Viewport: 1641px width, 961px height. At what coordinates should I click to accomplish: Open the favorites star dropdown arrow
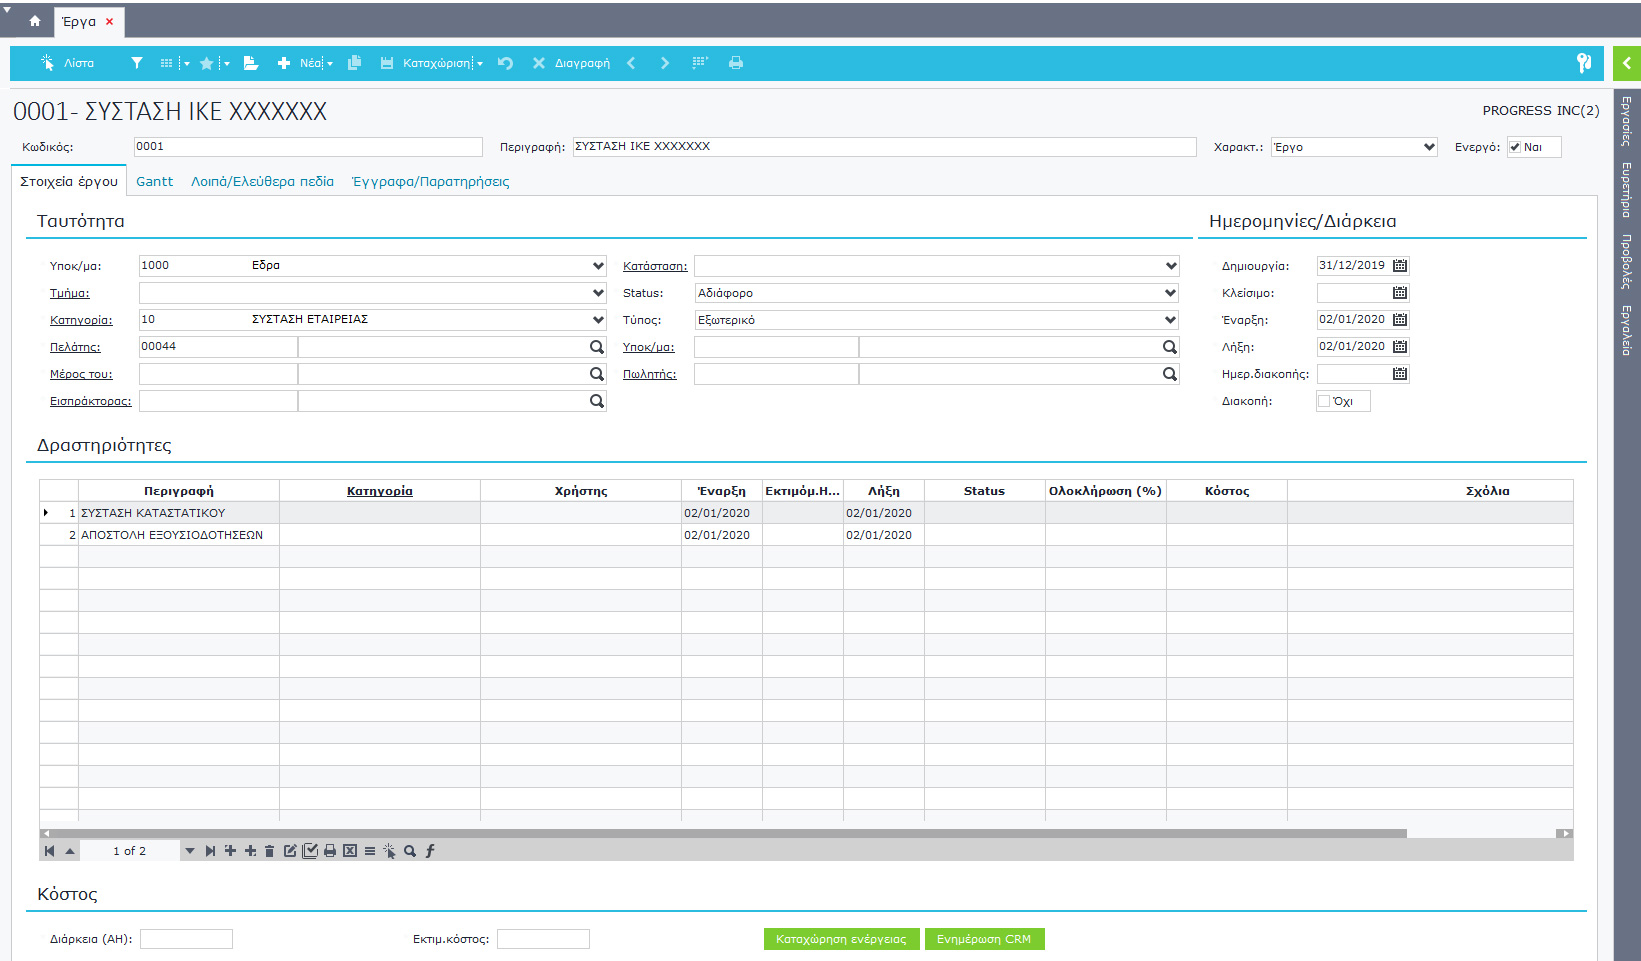click(226, 64)
